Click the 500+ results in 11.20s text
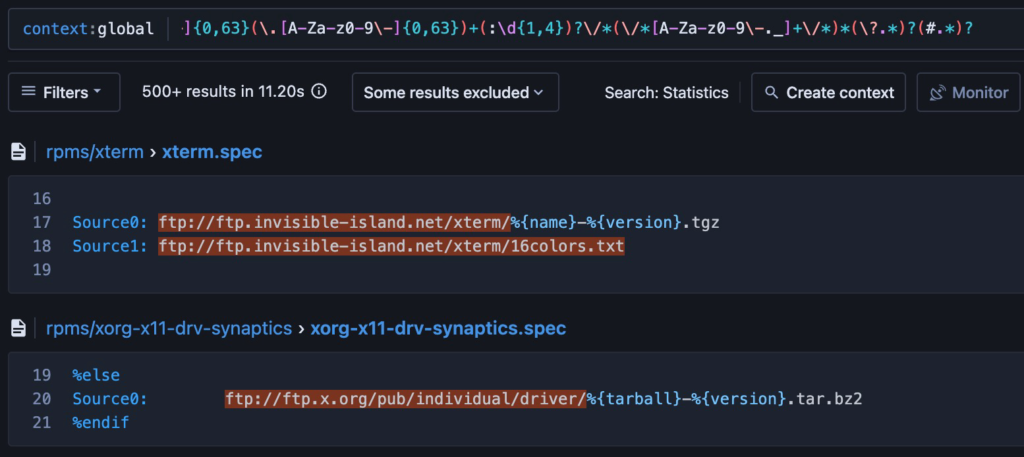This screenshot has height=457, width=1024. pos(223,92)
